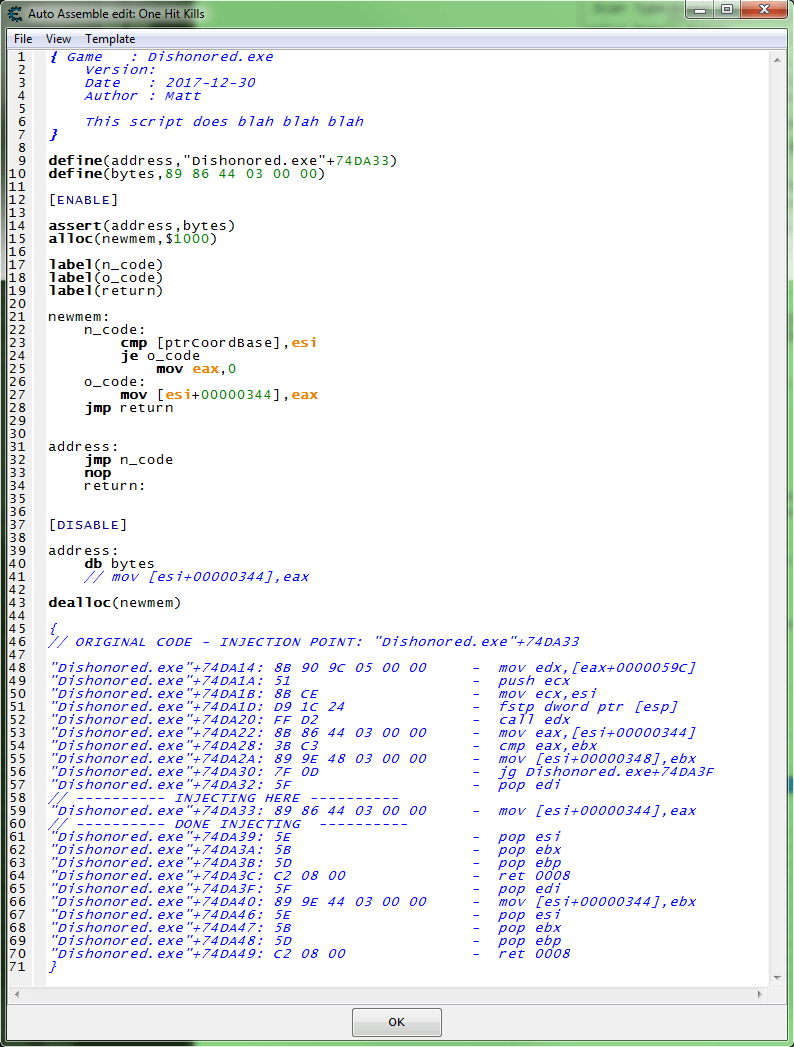Click the label(o_code) line
Screen dimensions: 794x1047
106,278
